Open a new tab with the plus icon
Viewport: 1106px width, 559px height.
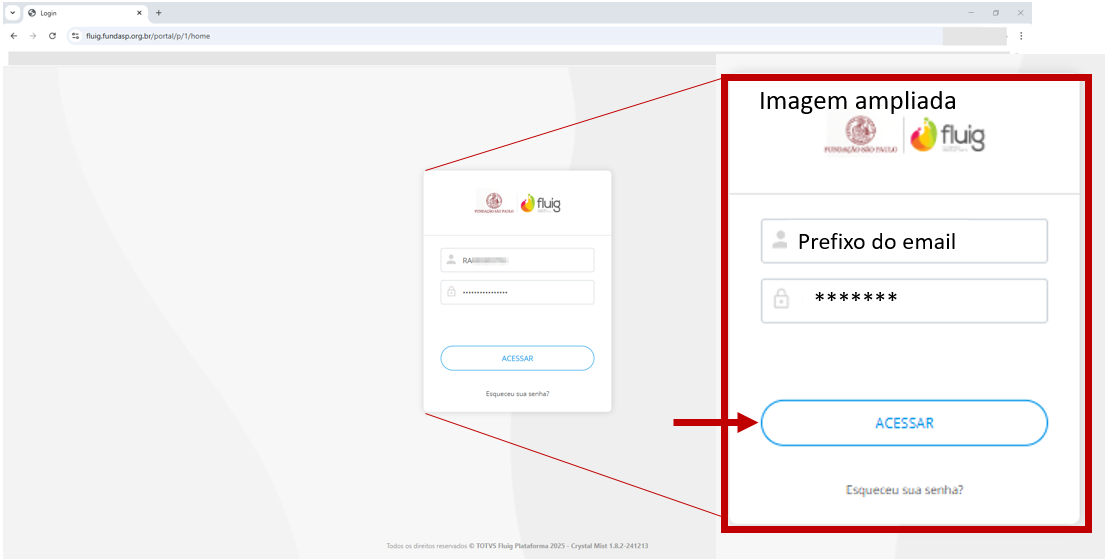159,13
